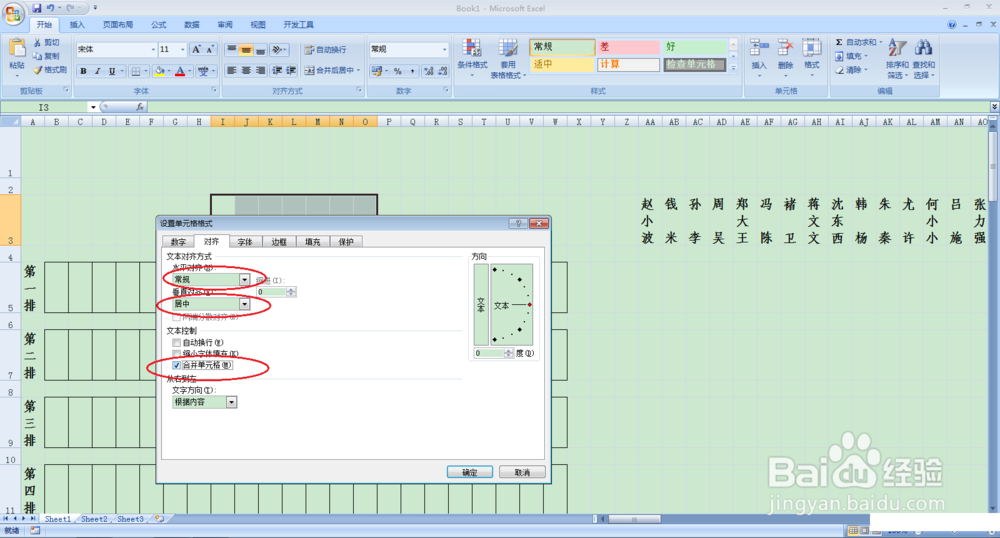Toggle the Wrap Text (自动换行) checkbox in dialog
This screenshot has width=1000, height=538.
click(x=177, y=342)
